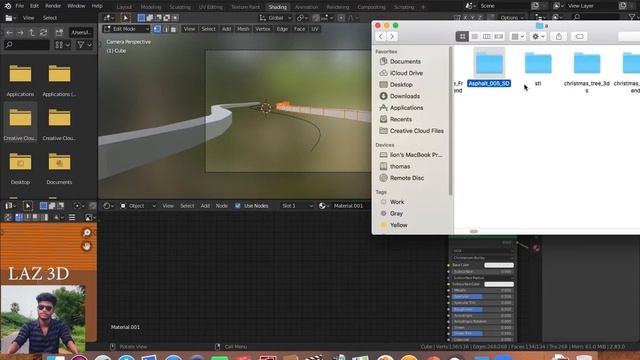Viewport: 640px width, 360px height.
Task: Open the Face menu in 3D viewport
Action: 299,29
